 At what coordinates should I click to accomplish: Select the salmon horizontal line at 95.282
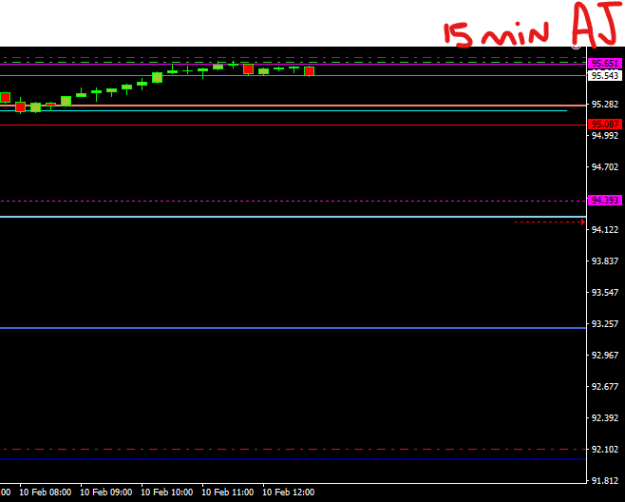pos(293,106)
